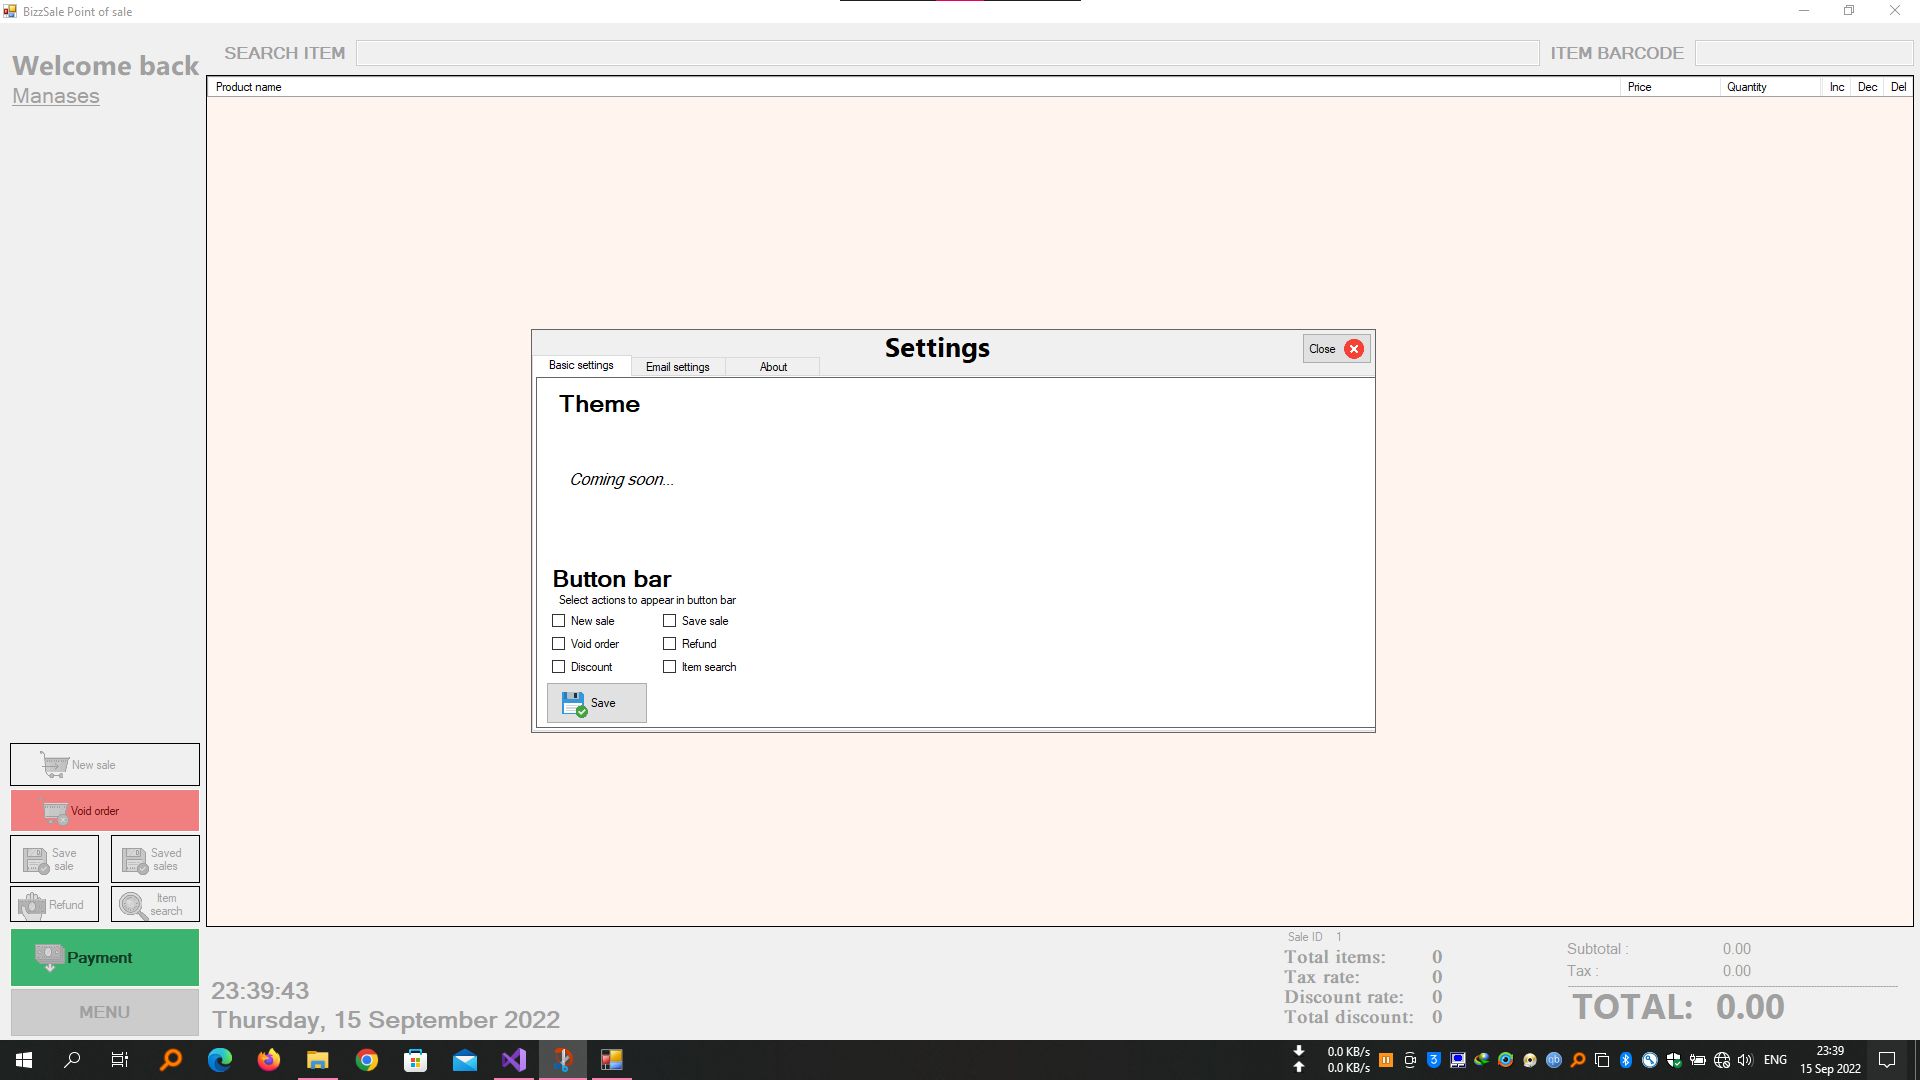Click the Save sale disk icon
Image resolution: width=1920 pixels, height=1080 pixels.
point(36,860)
